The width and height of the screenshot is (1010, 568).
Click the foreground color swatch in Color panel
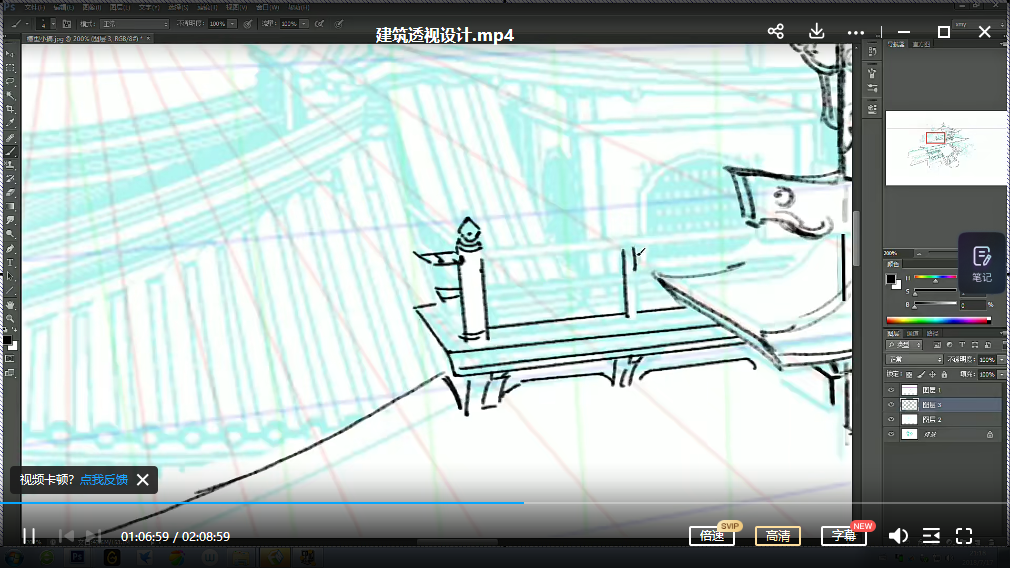(x=891, y=278)
